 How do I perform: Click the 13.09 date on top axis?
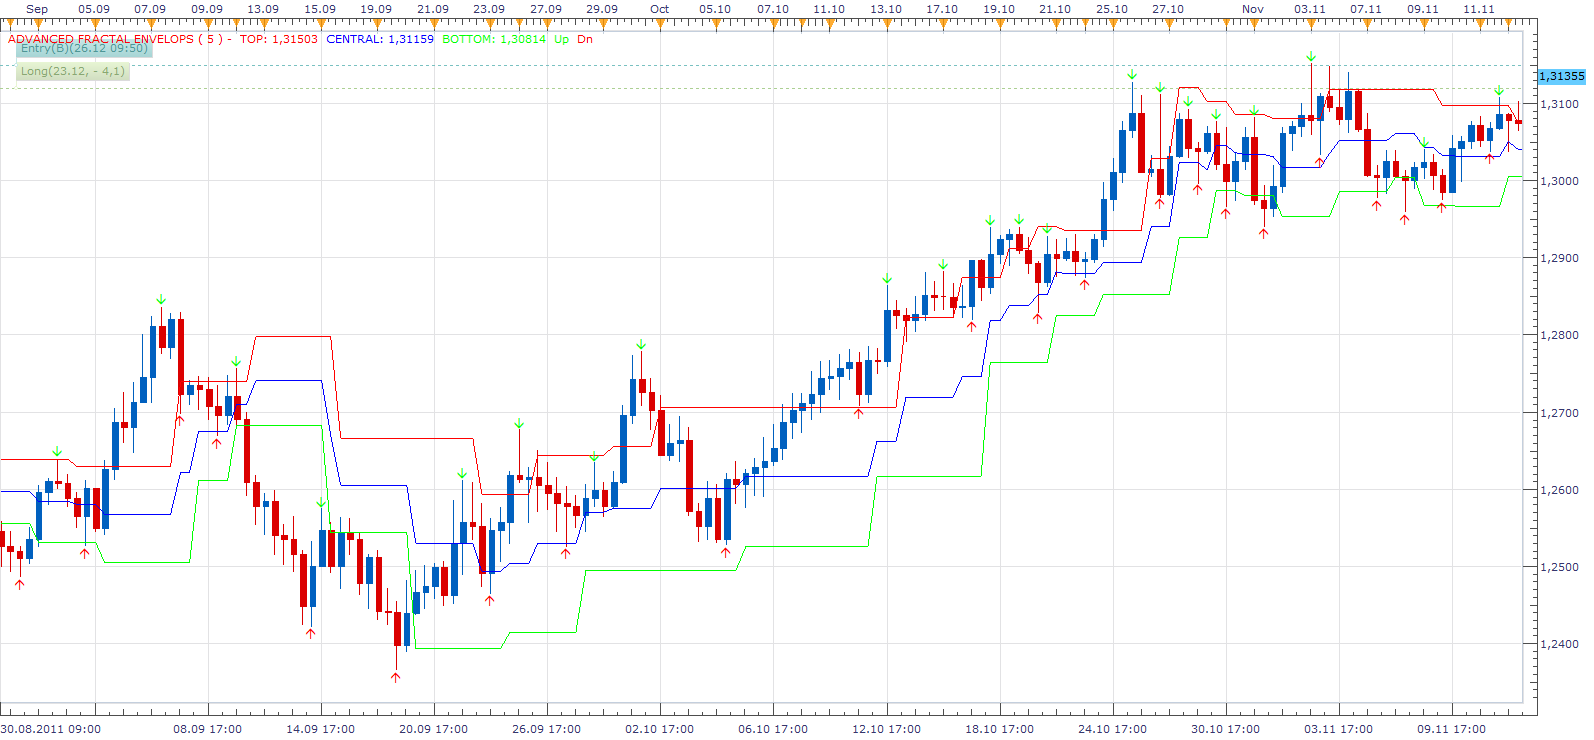[x=263, y=9]
